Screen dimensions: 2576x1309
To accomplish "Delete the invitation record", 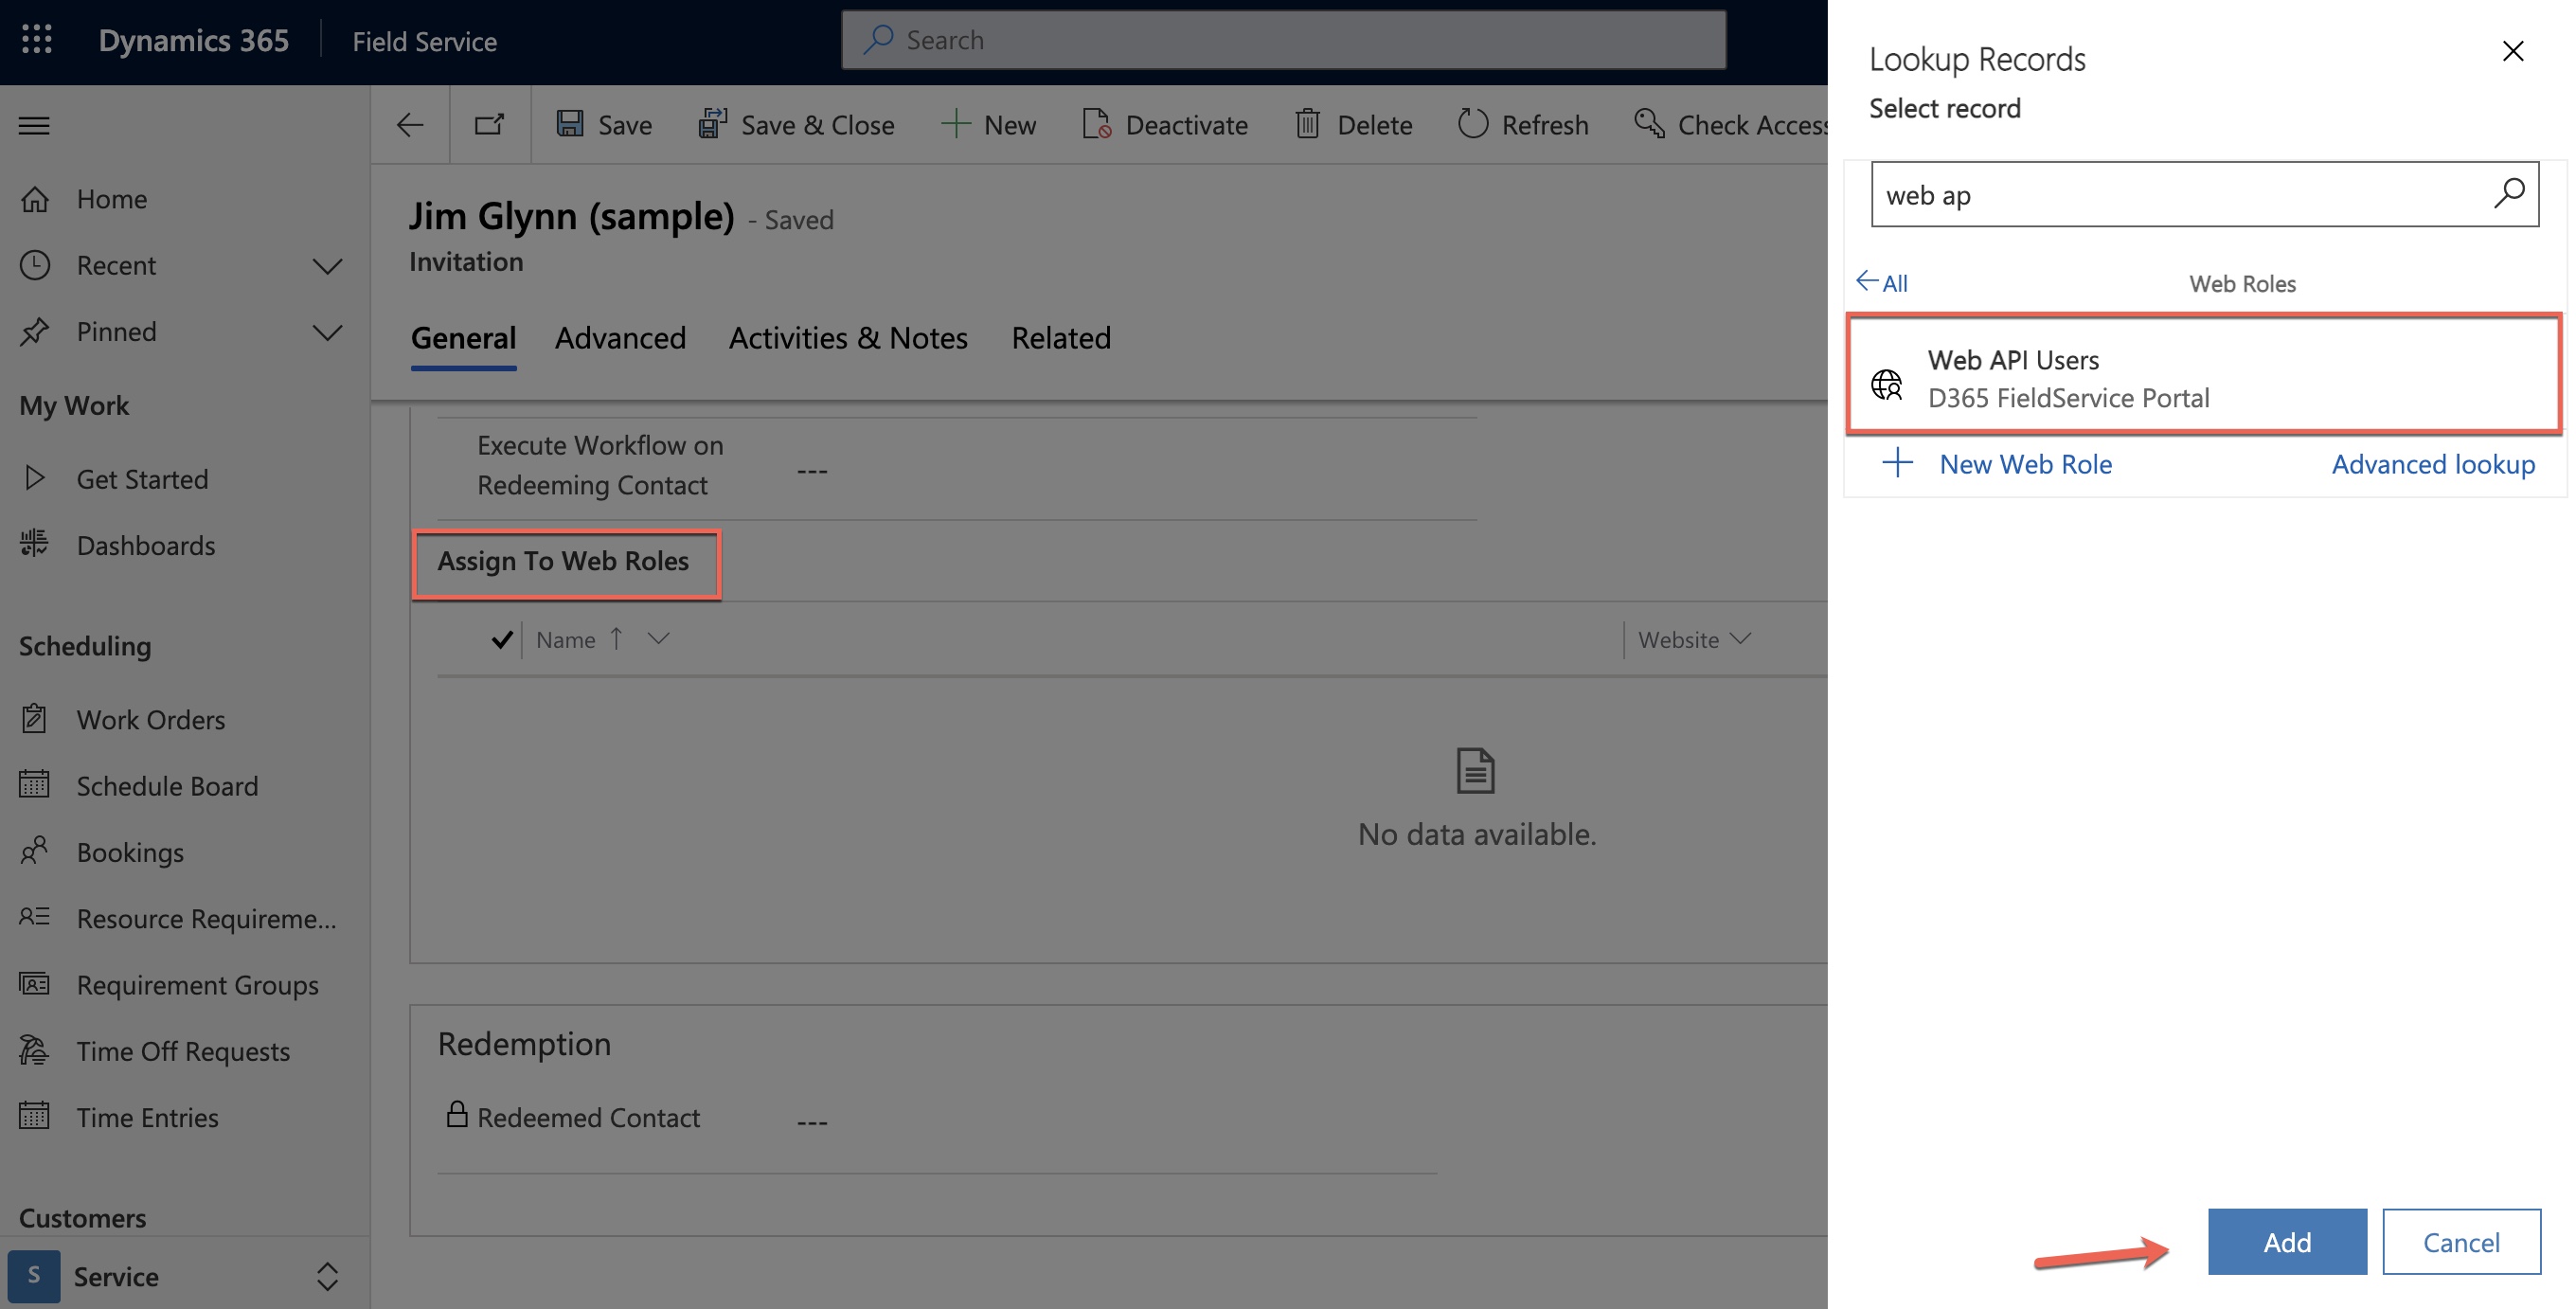I will pyautogui.click(x=1353, y=125).
